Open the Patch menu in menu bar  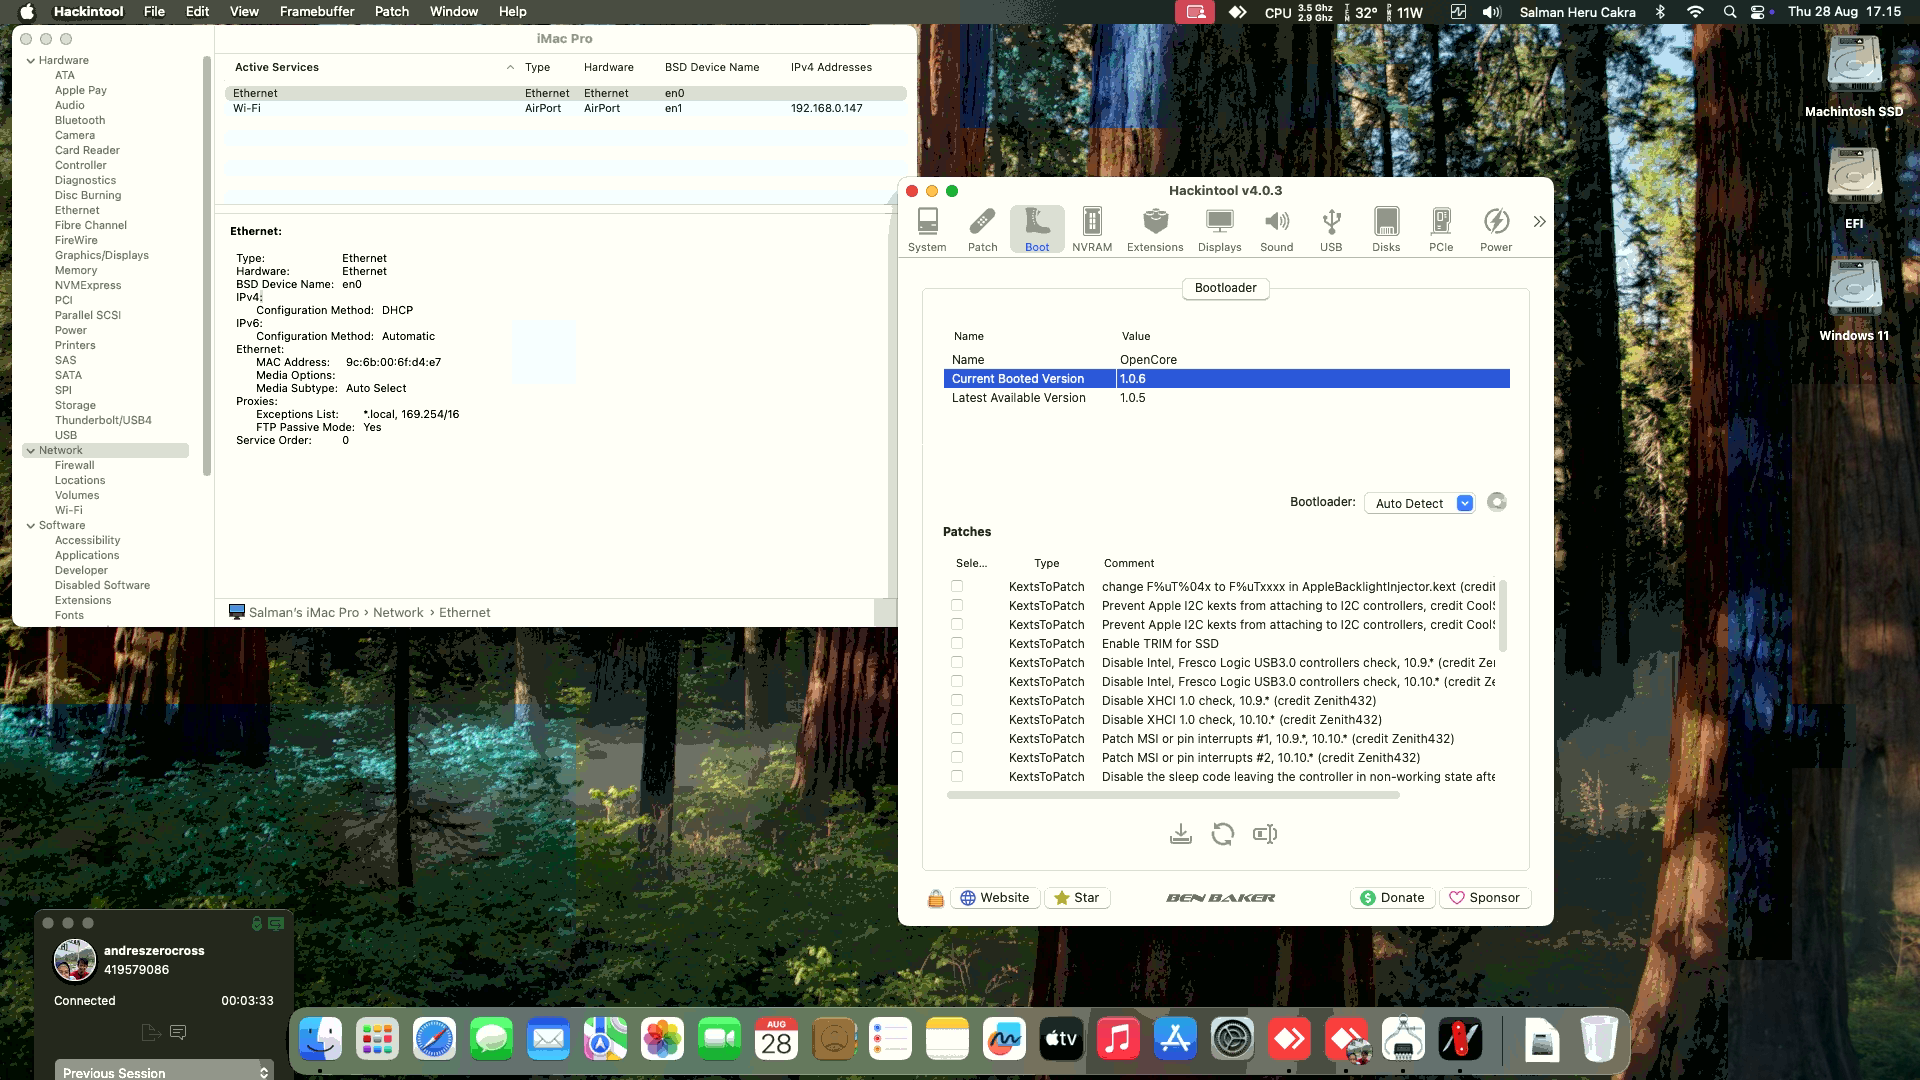coord(392,12)
